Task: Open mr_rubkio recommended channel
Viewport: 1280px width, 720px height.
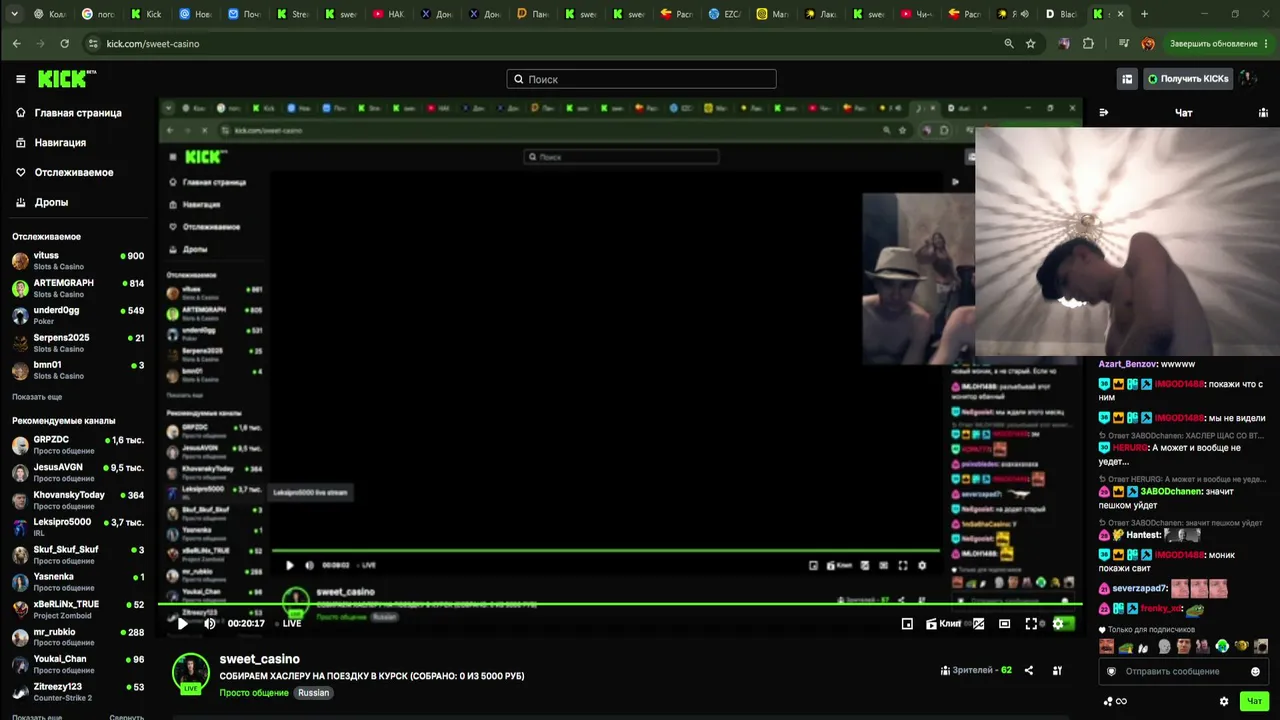Action: pyautogui.click(x=78, y=637)
